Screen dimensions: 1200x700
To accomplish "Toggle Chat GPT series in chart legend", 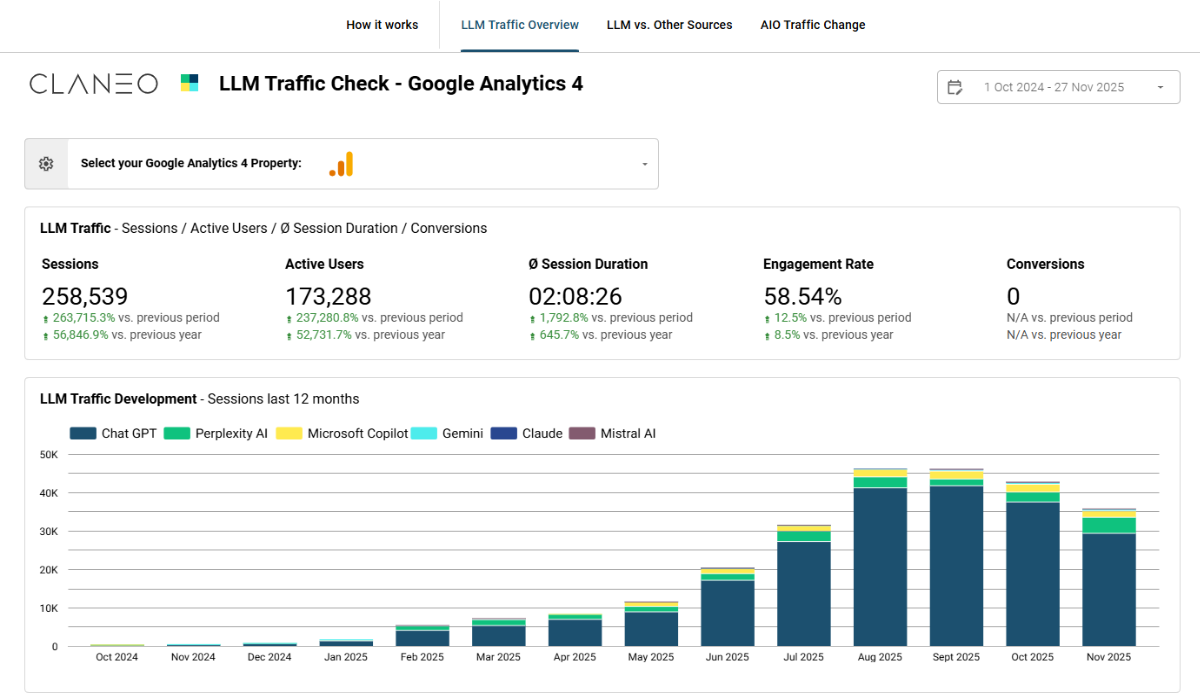I will tap(114, 434).
